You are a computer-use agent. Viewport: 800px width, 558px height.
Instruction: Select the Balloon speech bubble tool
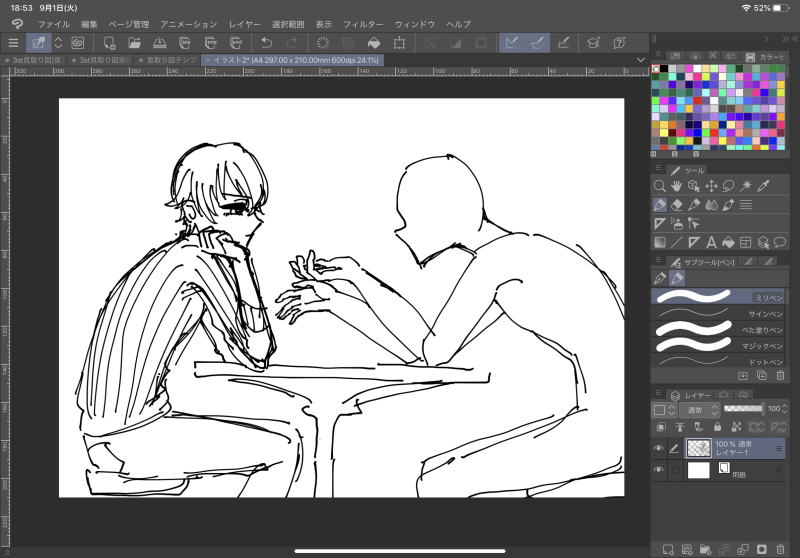tap(780, 243)
